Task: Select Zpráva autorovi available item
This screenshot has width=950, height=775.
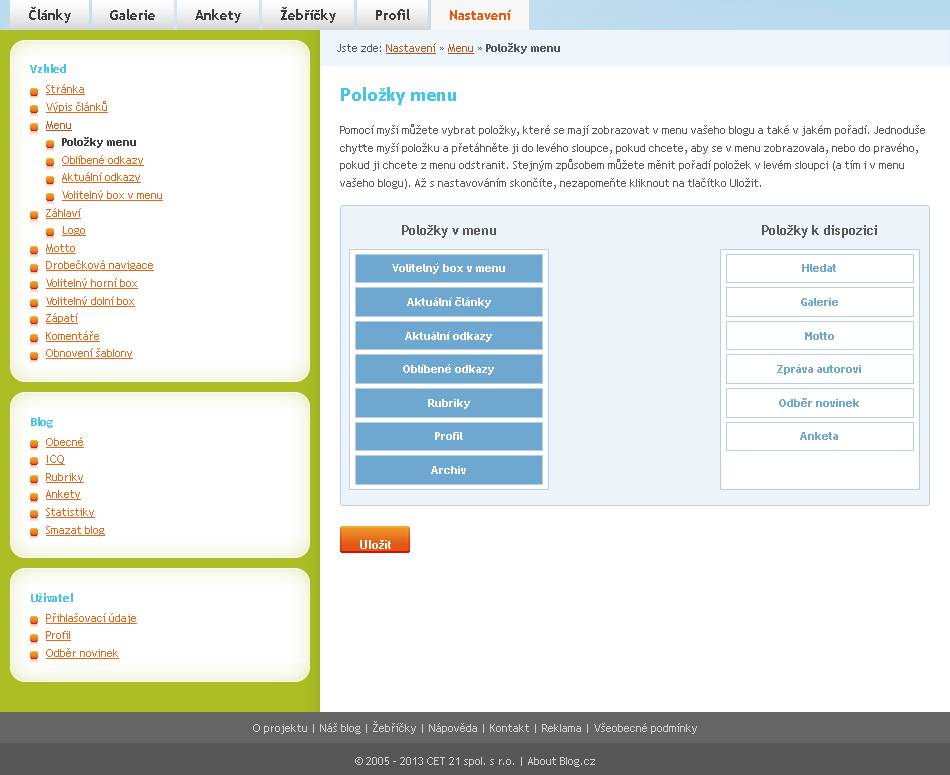Action: (820, 369)
